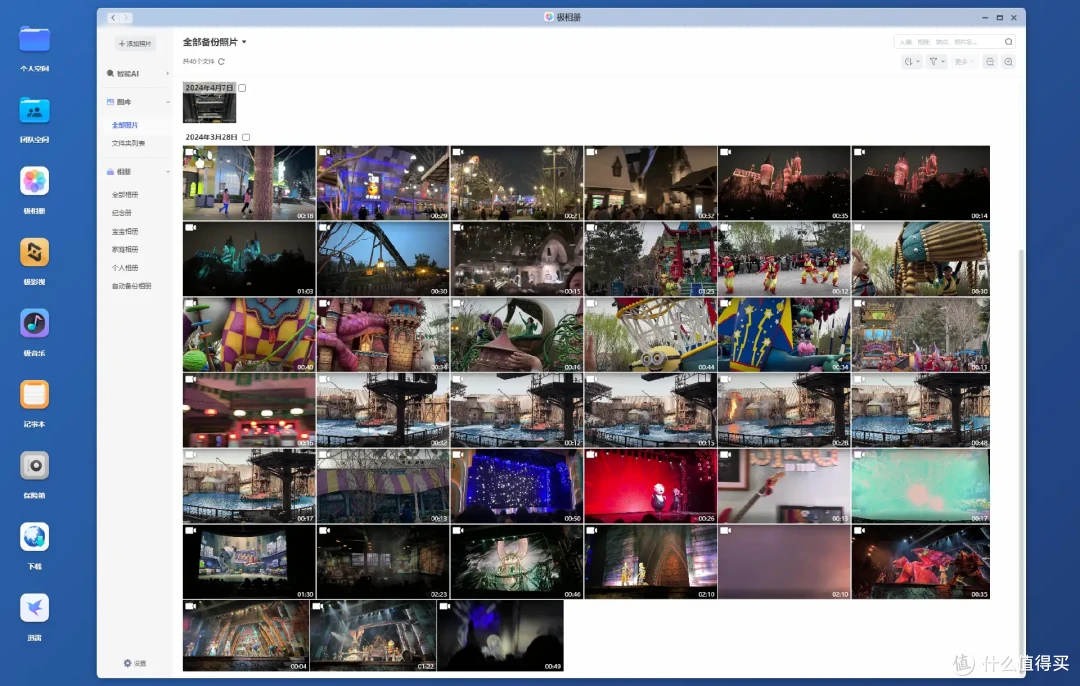Launch the 极音乐 music app icon
The width and height of the screenshot is (1080, 686).
(34, 323)
